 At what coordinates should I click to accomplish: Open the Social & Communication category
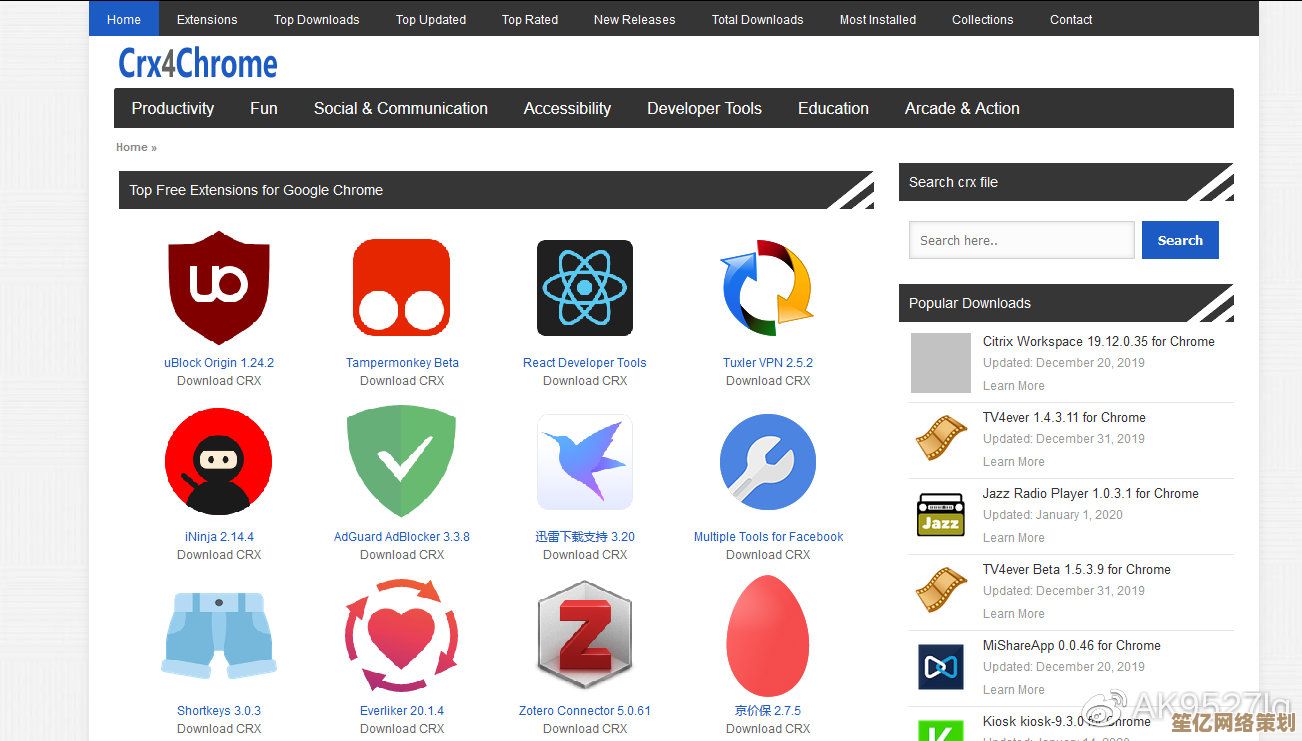(x=401, y=108)
